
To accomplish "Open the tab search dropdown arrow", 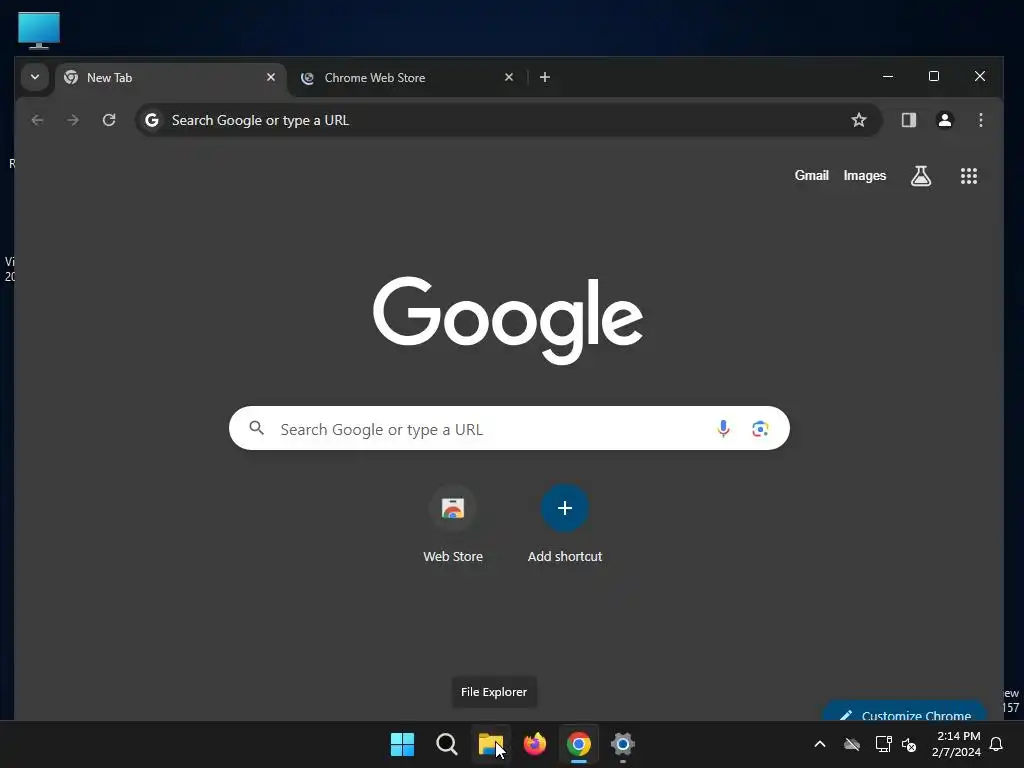I will tap(35, 77).
